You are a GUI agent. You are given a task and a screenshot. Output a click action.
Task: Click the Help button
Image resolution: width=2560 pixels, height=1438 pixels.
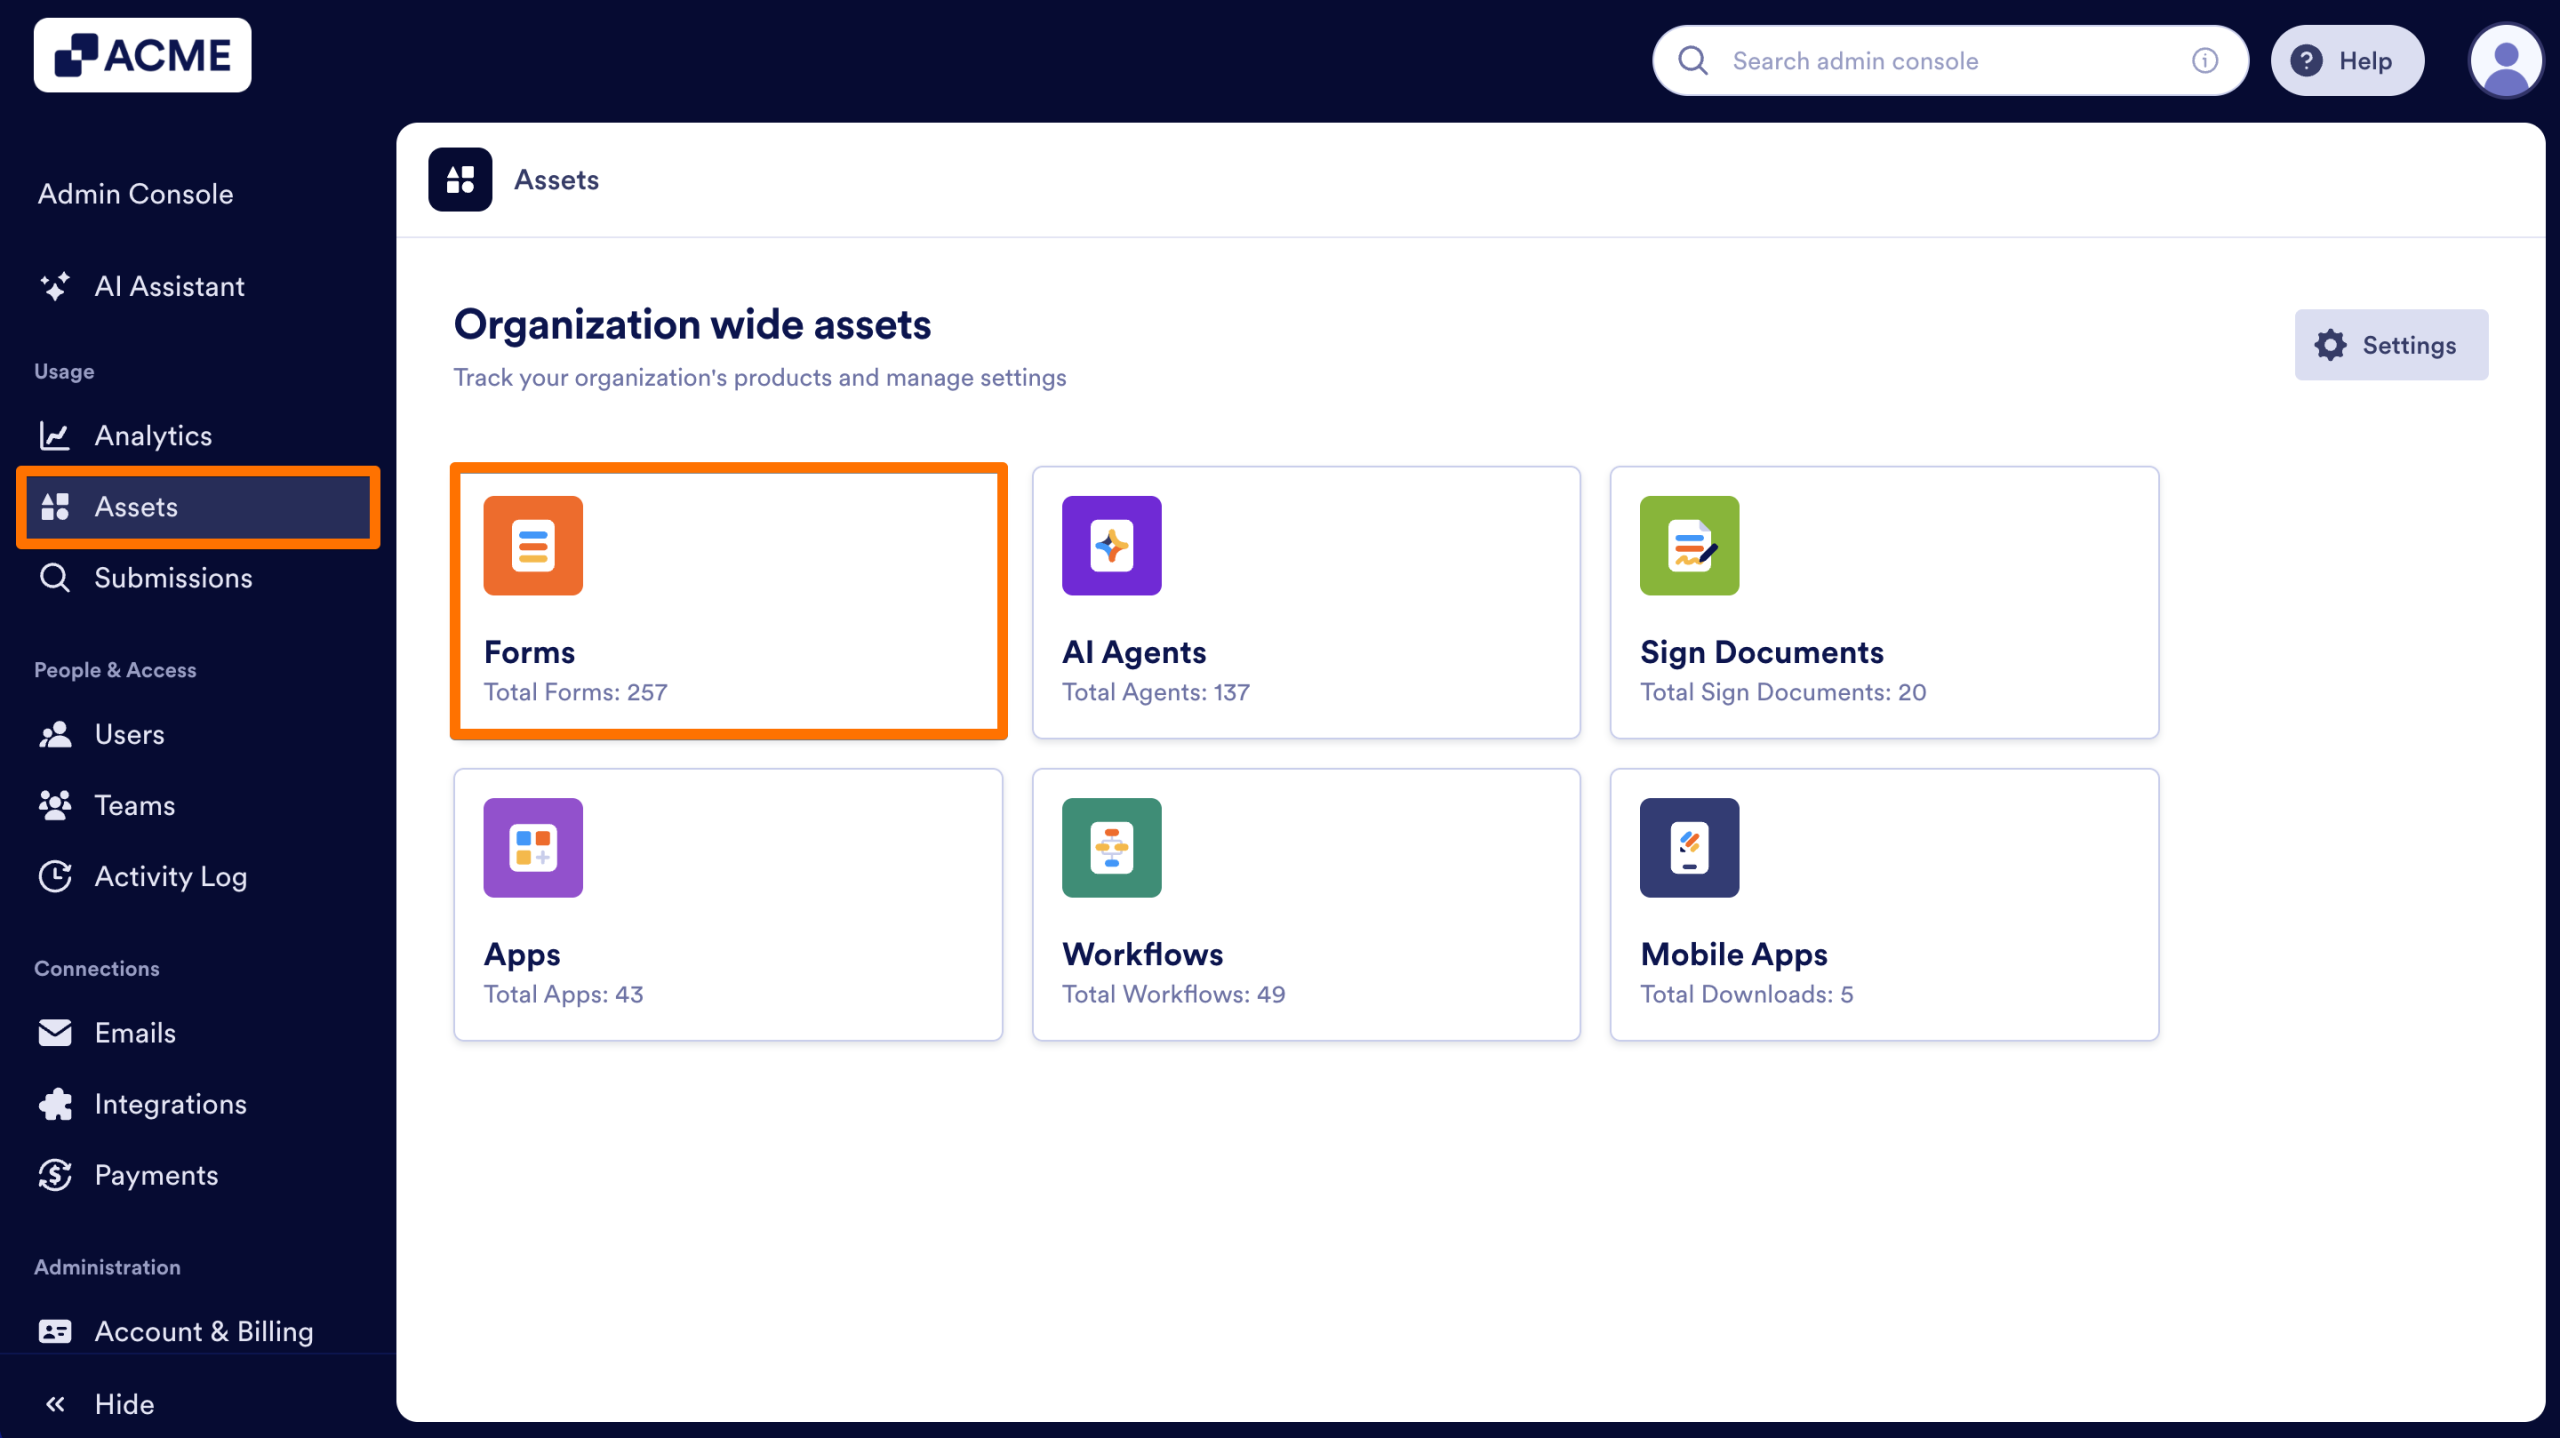[x=2347, y=60]
